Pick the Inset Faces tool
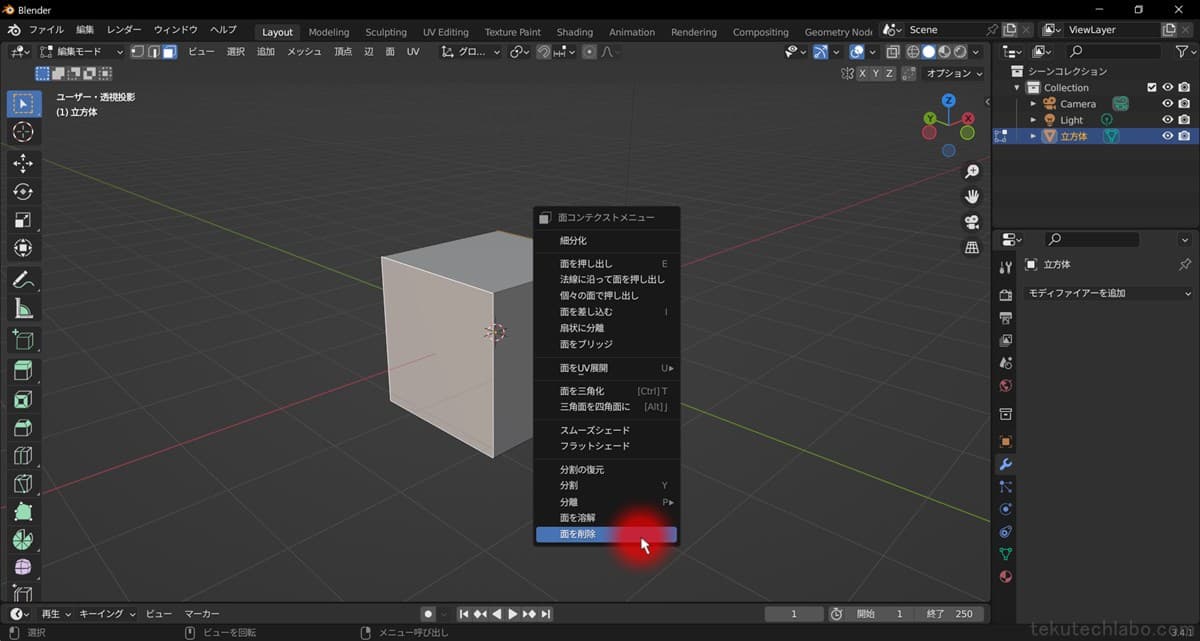1200x641 pixels. (23, 400)
